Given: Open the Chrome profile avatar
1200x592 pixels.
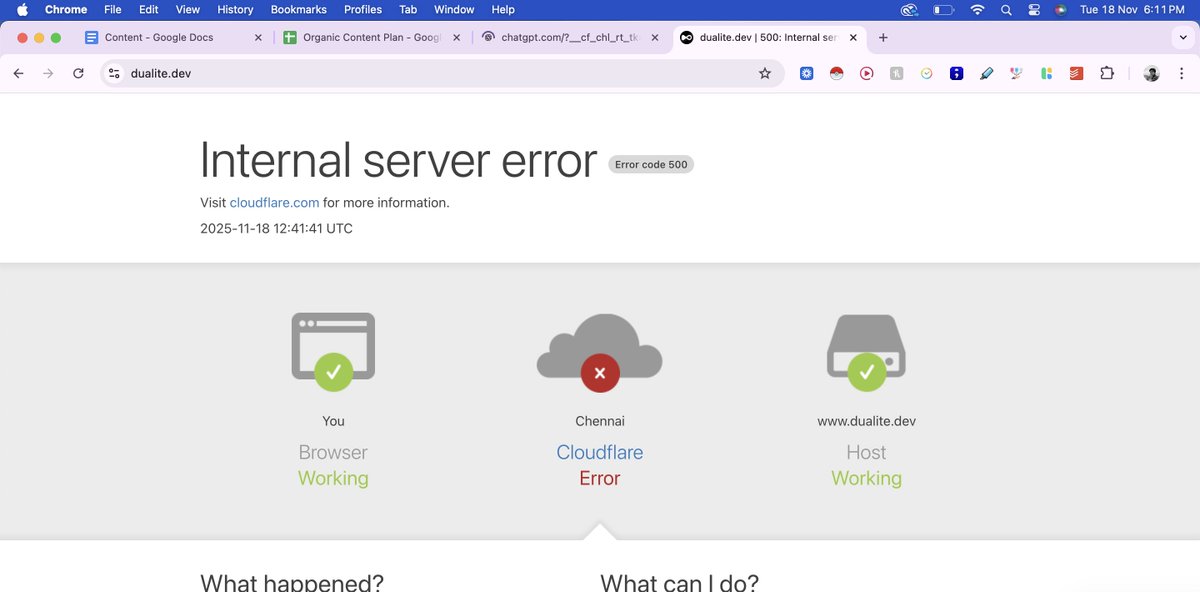Looking at the screenshot, I should (1152, 73).
